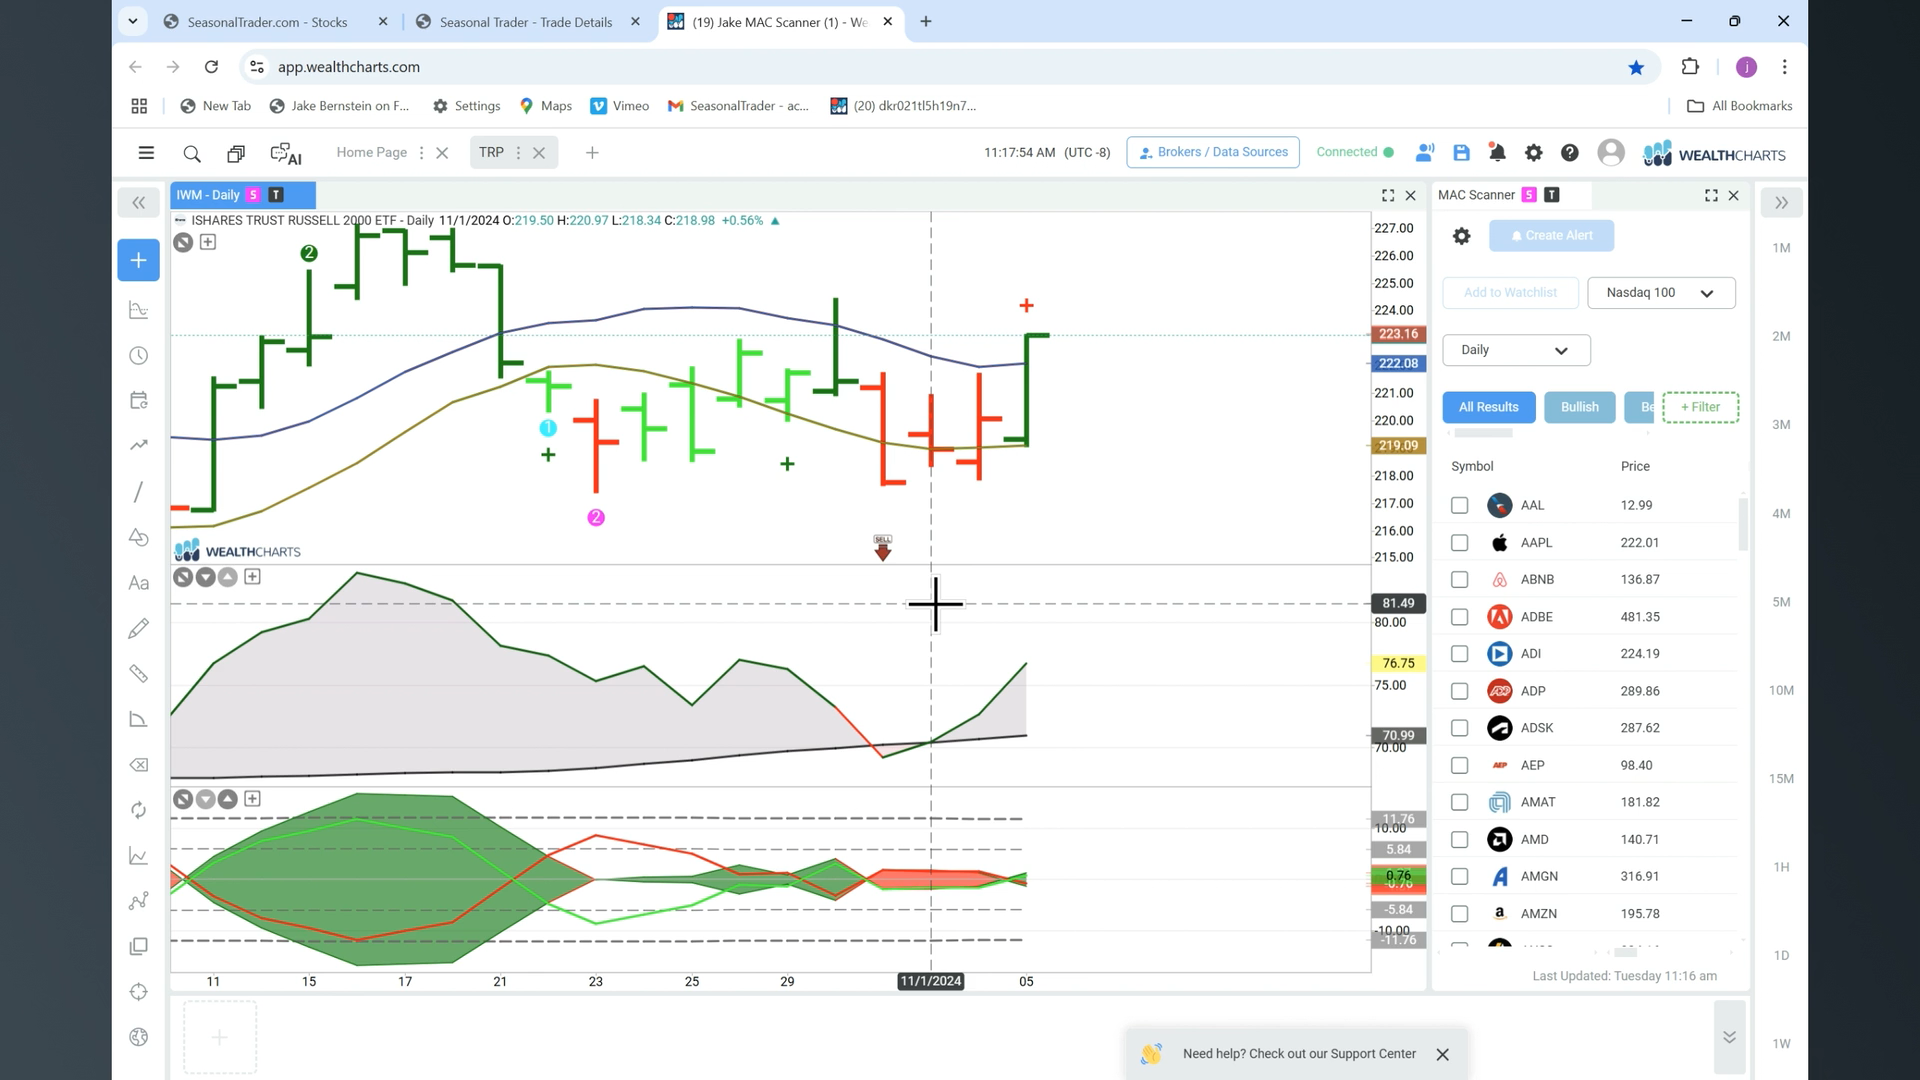Open Home Page tab options menu

[421, 153]
